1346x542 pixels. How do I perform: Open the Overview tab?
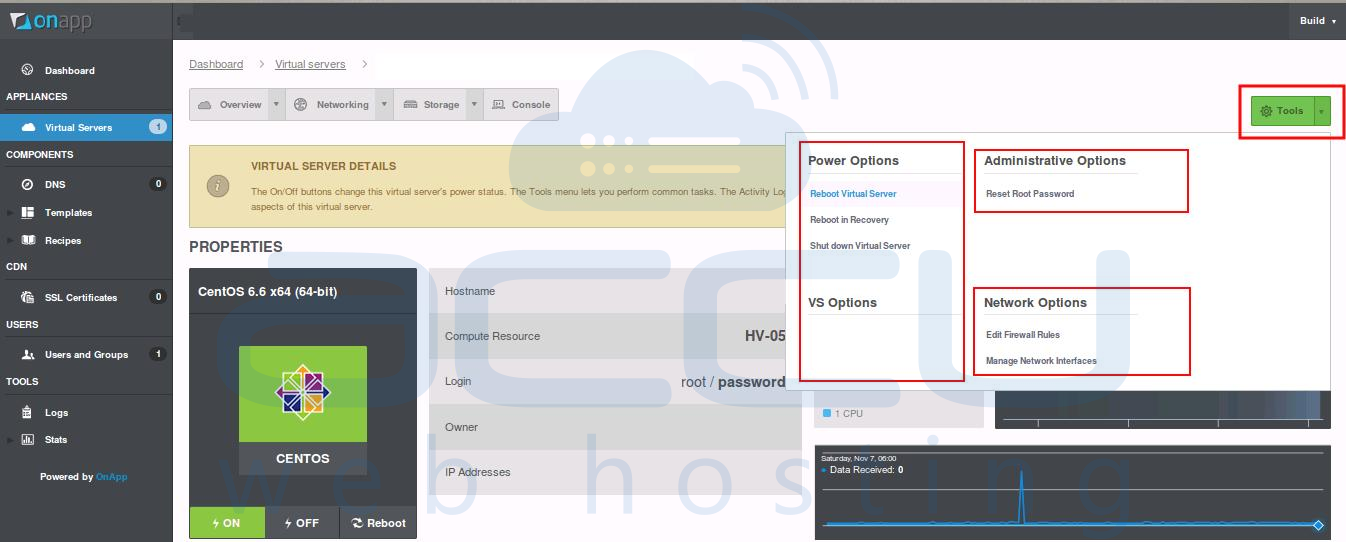(x=229, y=105)
